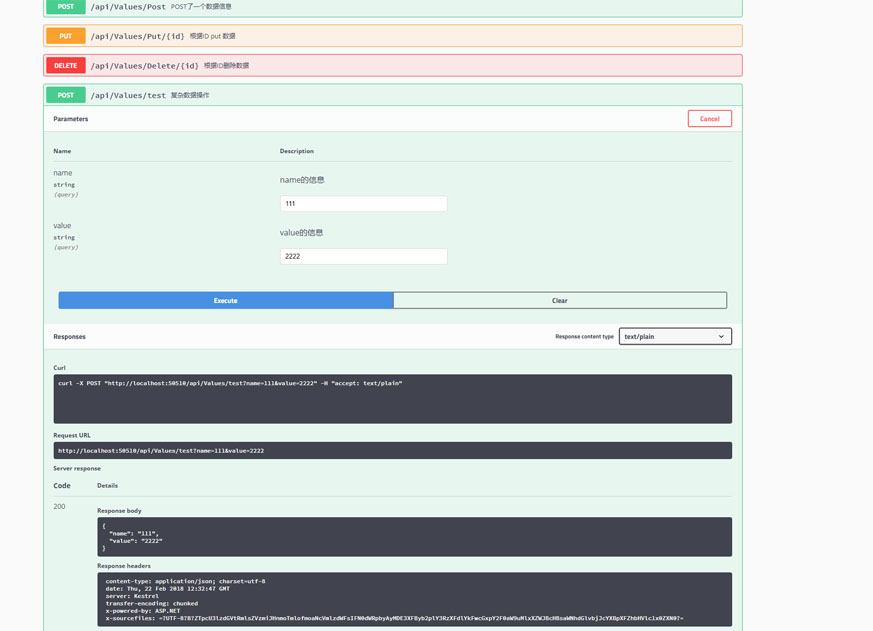Click the 200 response code
This screenshot has height=631, width=873.
point(59,507)
